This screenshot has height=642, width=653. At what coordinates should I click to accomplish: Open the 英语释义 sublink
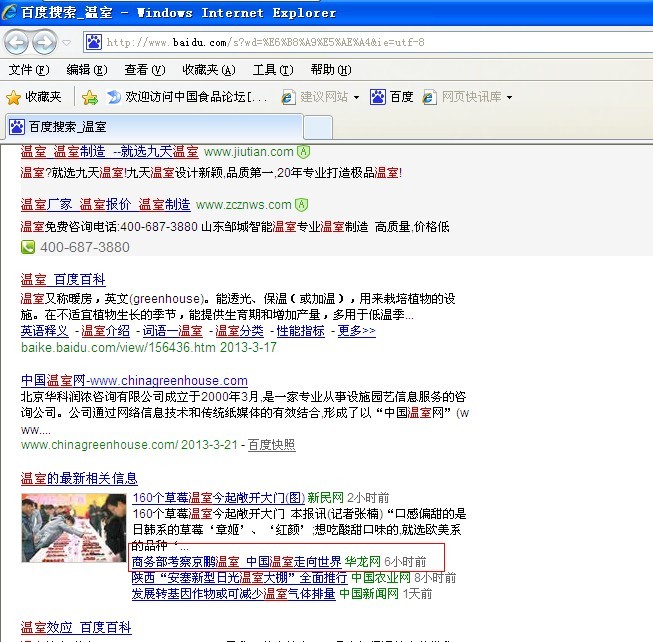click(45, 331)
